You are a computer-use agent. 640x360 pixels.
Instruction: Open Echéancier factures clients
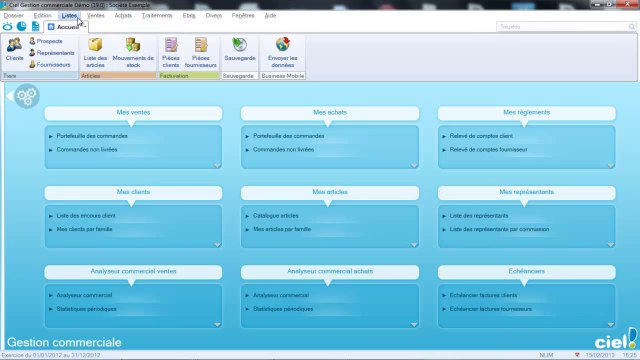(483, 295)
